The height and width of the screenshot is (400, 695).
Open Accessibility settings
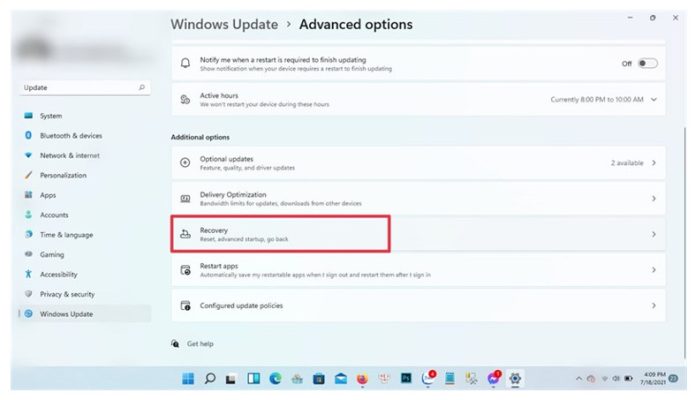pyautogui.click(x=59, y=275)
